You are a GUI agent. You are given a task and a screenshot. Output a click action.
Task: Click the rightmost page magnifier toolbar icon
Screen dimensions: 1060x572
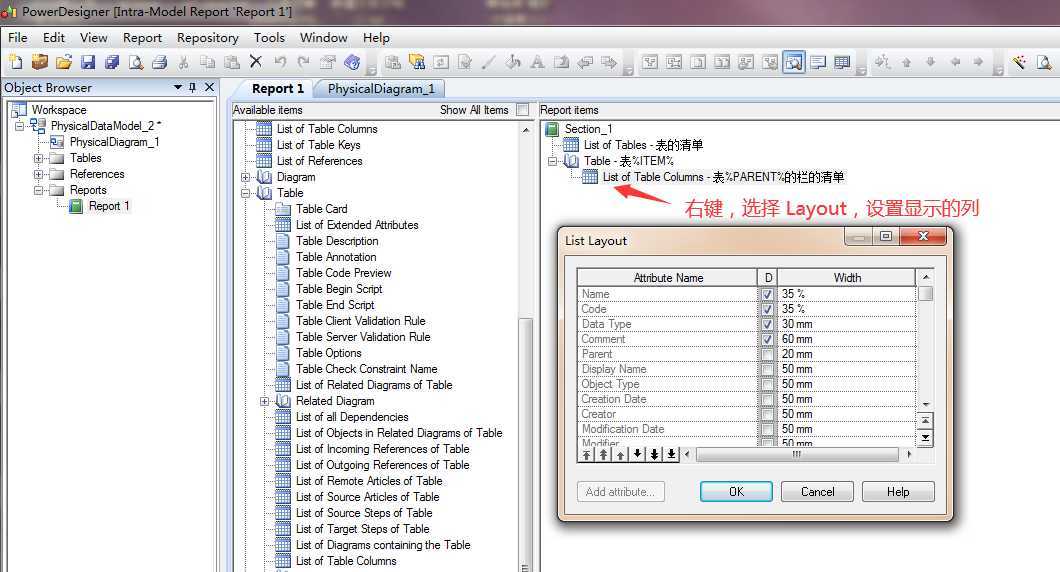pyautogui.click(x=1044, y=62)
